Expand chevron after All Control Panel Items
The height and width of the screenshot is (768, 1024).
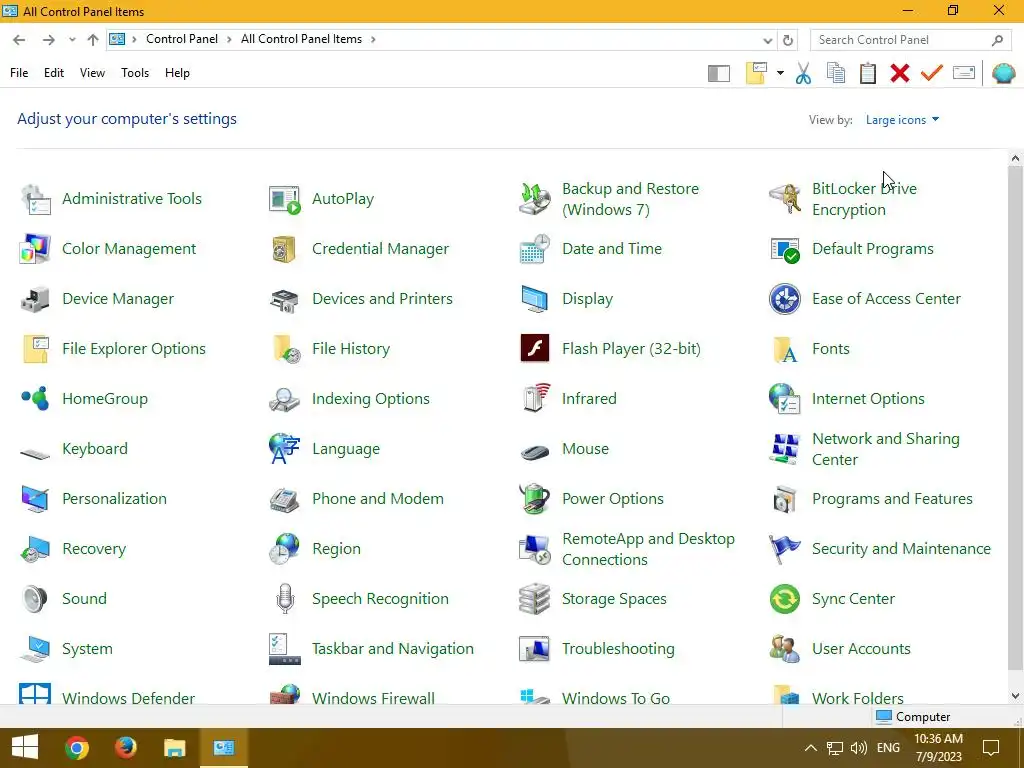point(373,39)
